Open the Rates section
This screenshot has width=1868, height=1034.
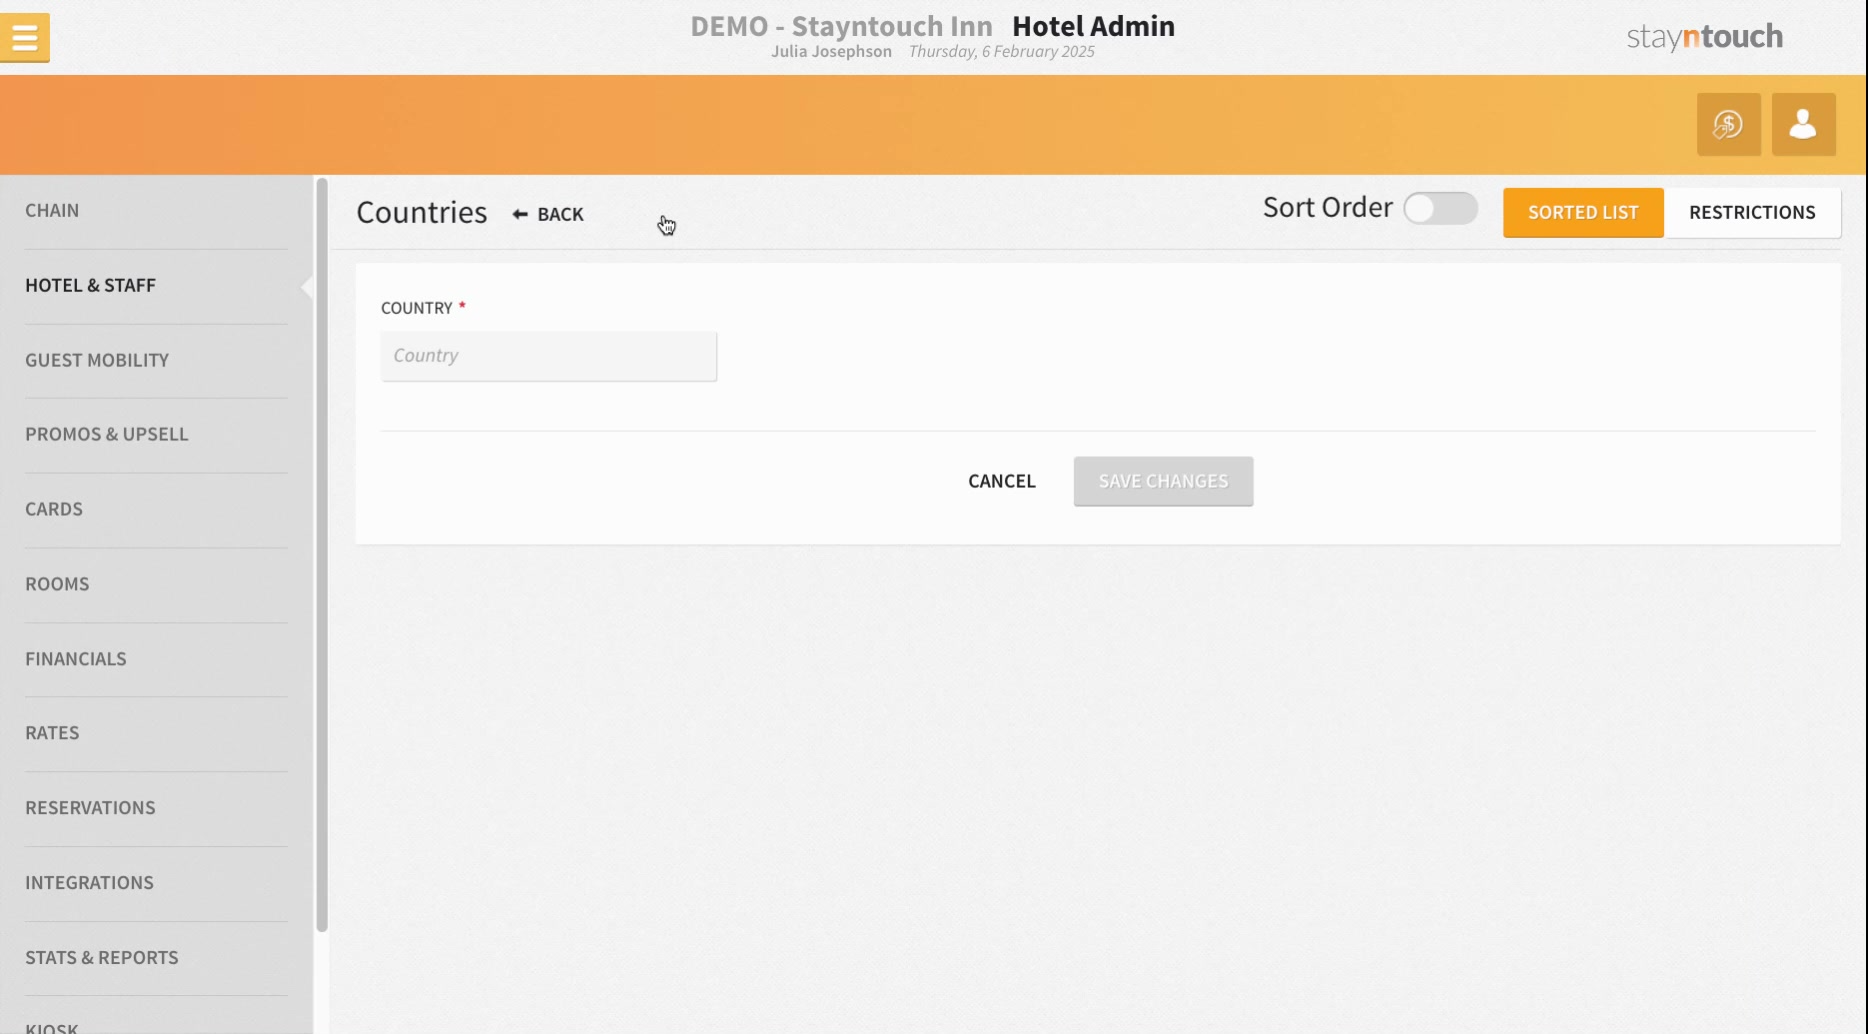pos(52,733)
